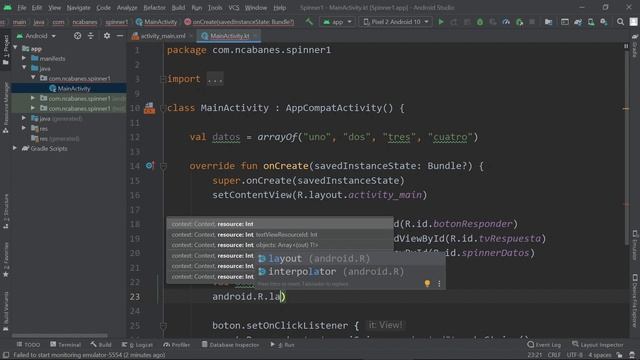Open the Profile app gauge icon
The height and width of the screenshot is (360, 640).
pyautogui.click(x=506, y=22)
